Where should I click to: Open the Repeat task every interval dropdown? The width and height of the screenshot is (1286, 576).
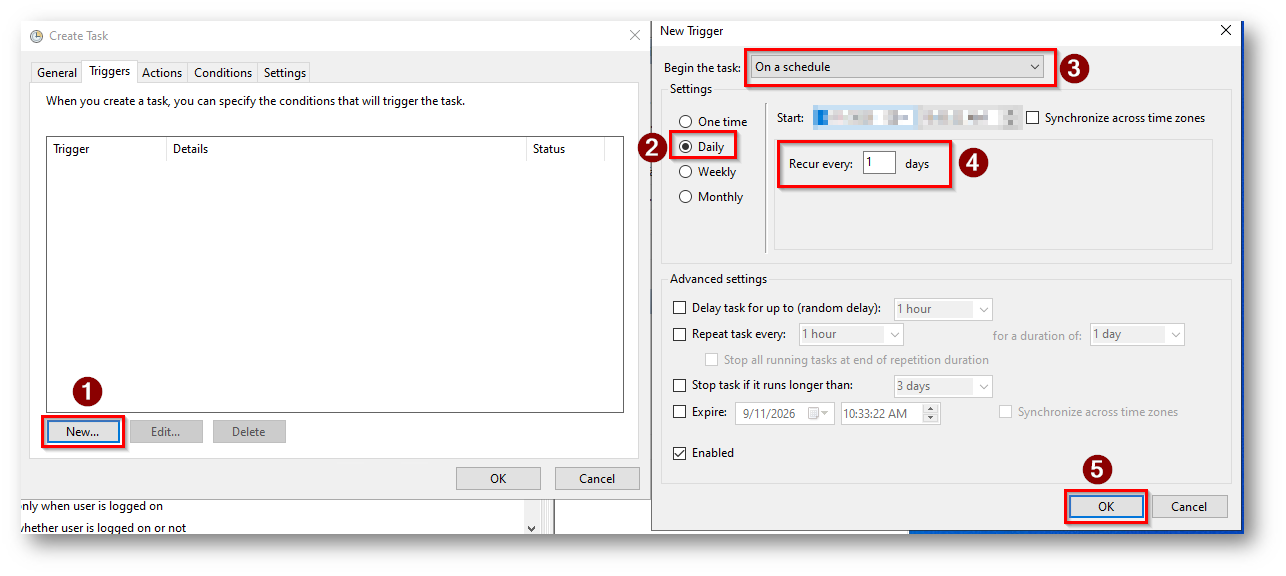pos(851,334)
